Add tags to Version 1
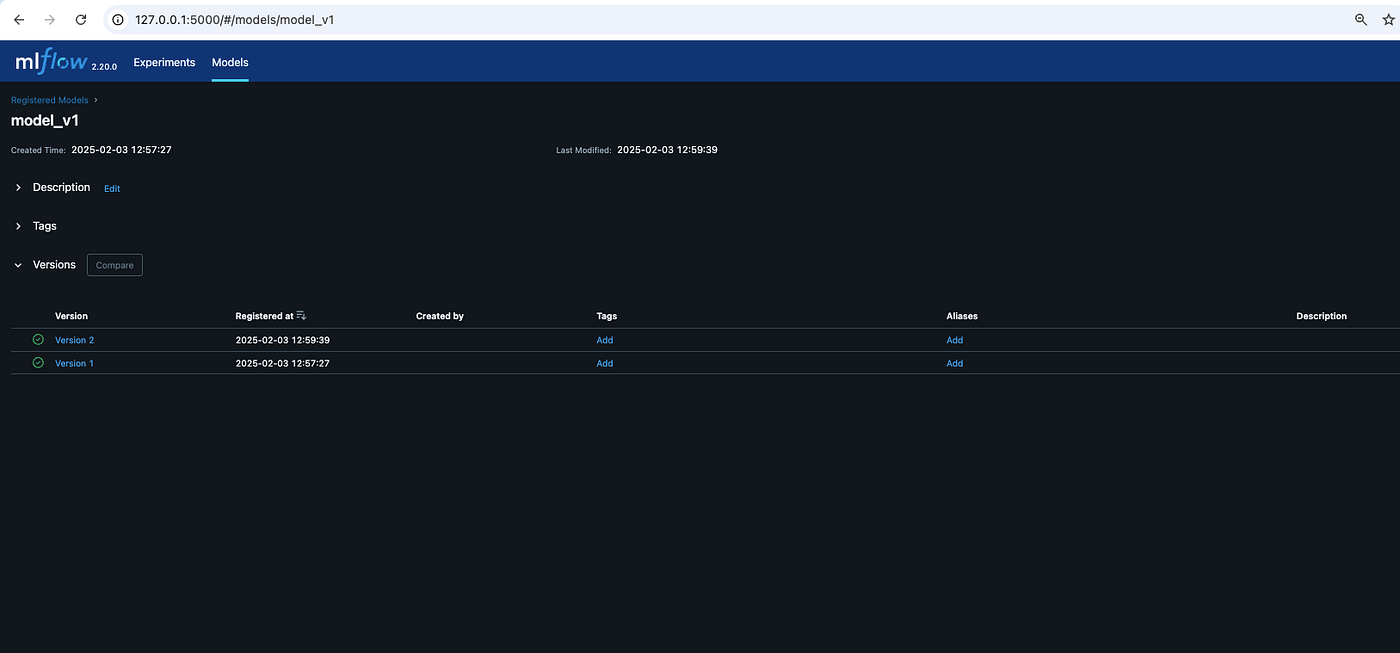This screenshot has height=653, width=1400. tap(605, 363)
